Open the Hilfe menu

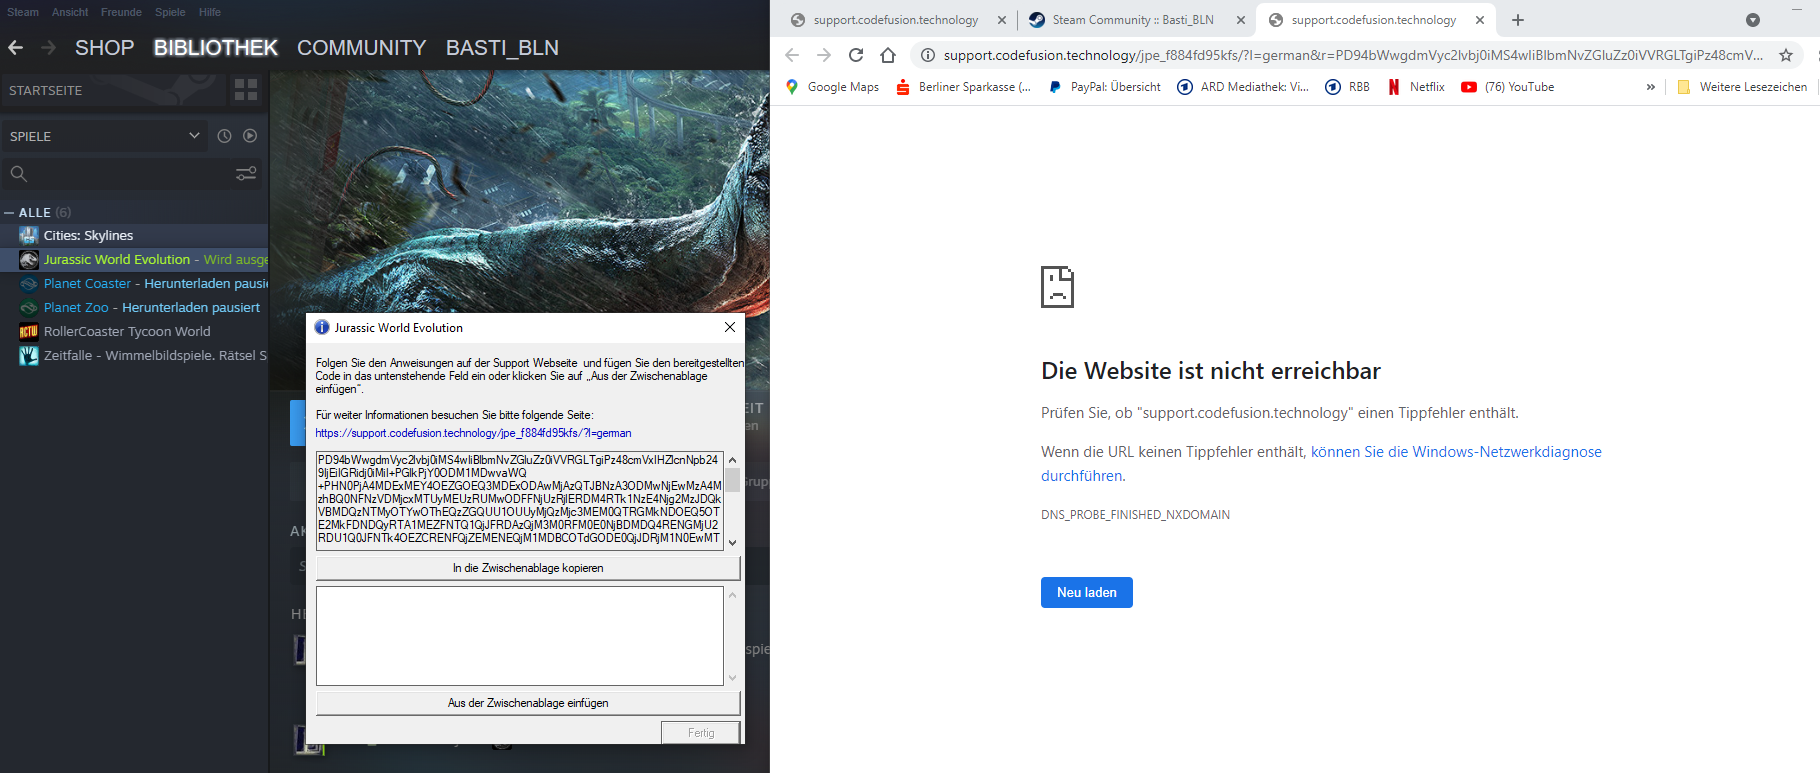pos(210,12)
